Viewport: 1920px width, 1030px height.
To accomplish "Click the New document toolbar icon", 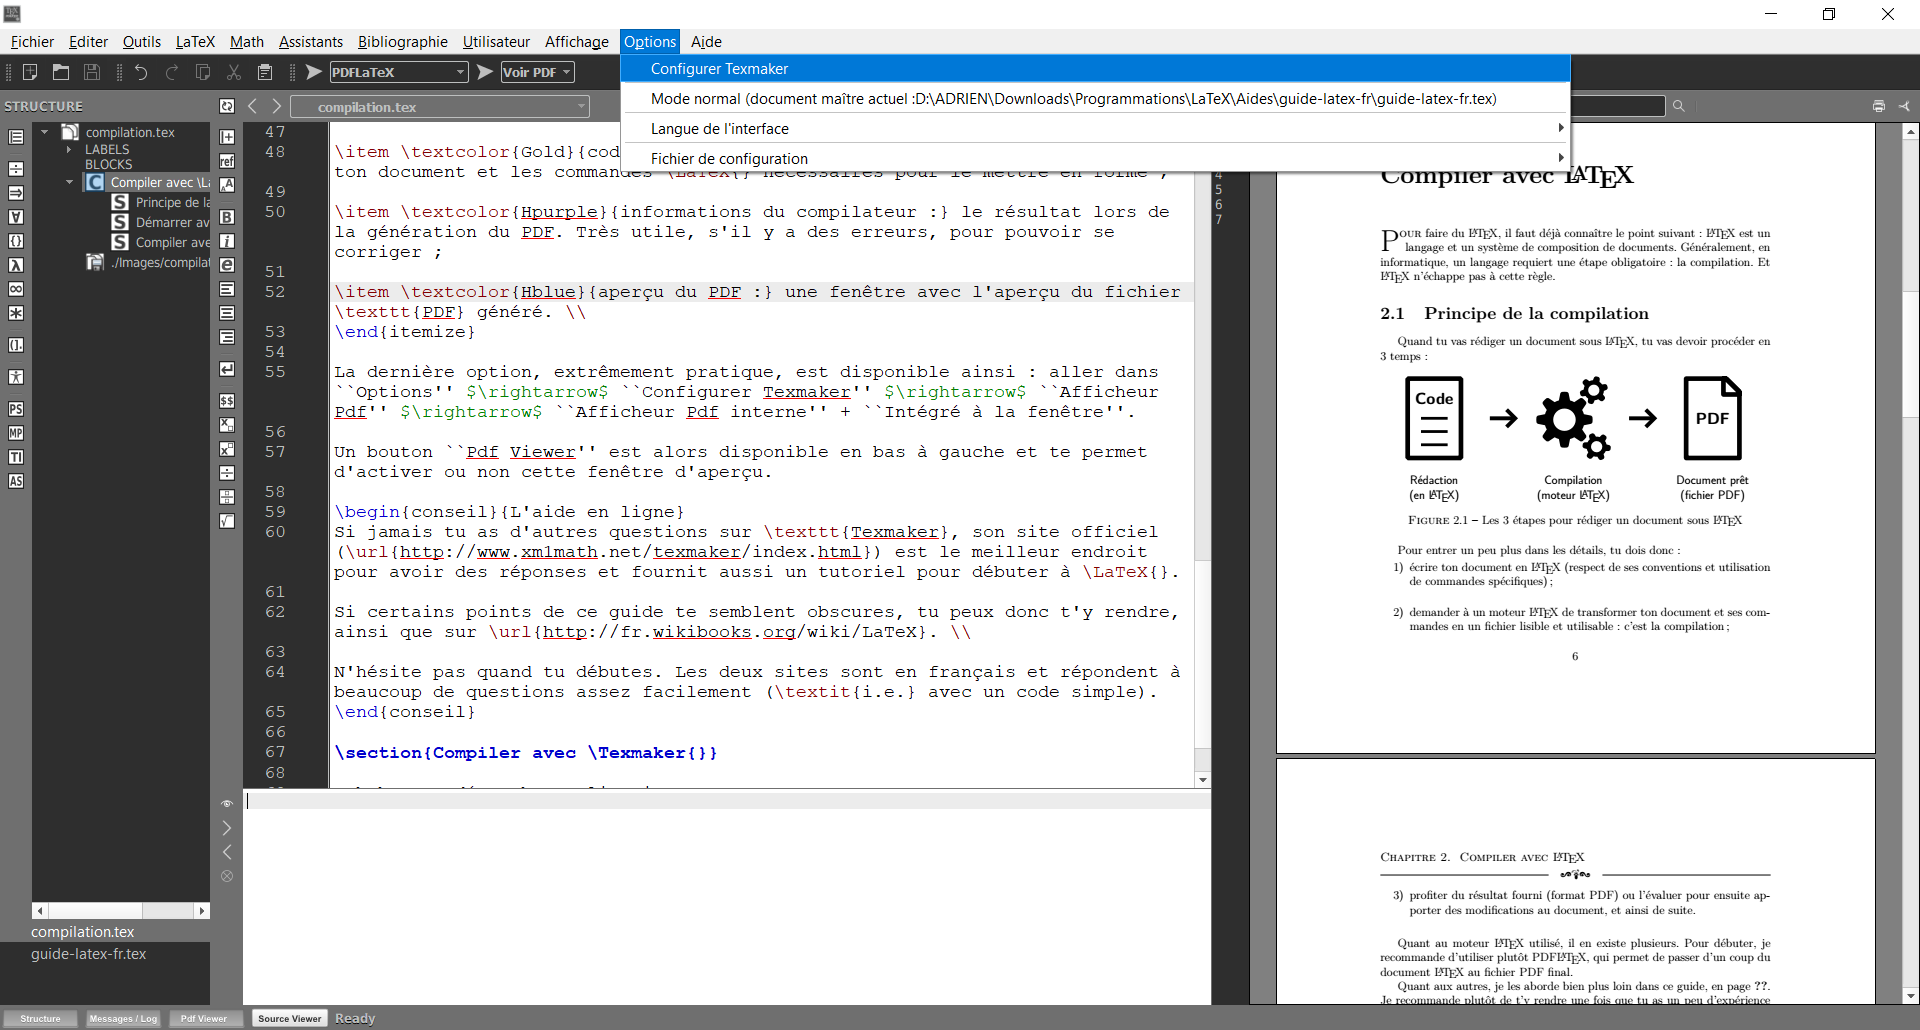I will [30, 72].
